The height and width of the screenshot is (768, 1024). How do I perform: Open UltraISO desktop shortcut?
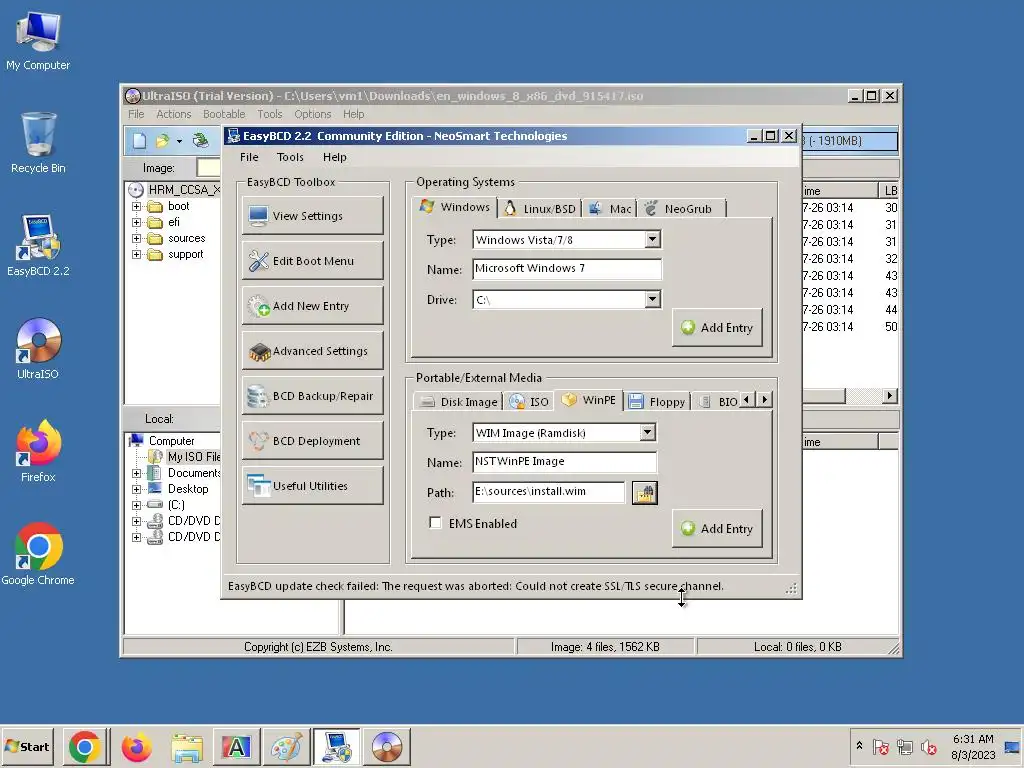click(x=38, y=349)
